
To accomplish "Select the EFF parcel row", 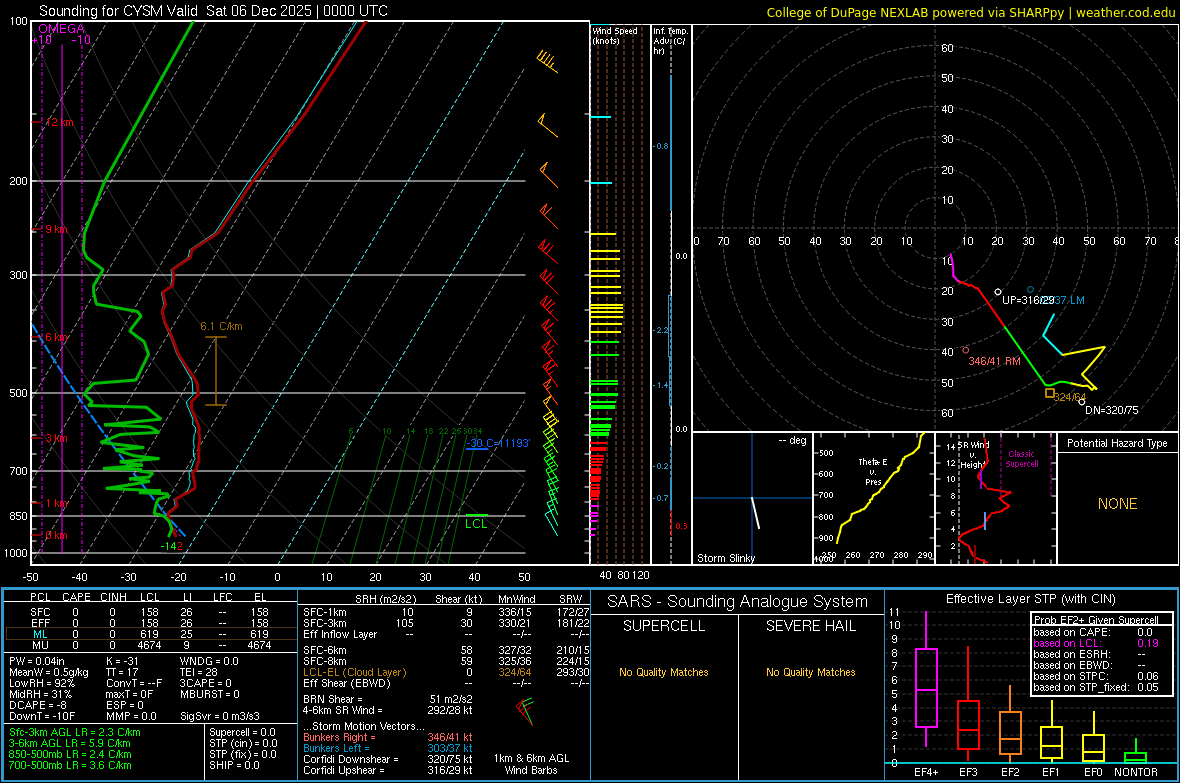I will pos(150,623).
